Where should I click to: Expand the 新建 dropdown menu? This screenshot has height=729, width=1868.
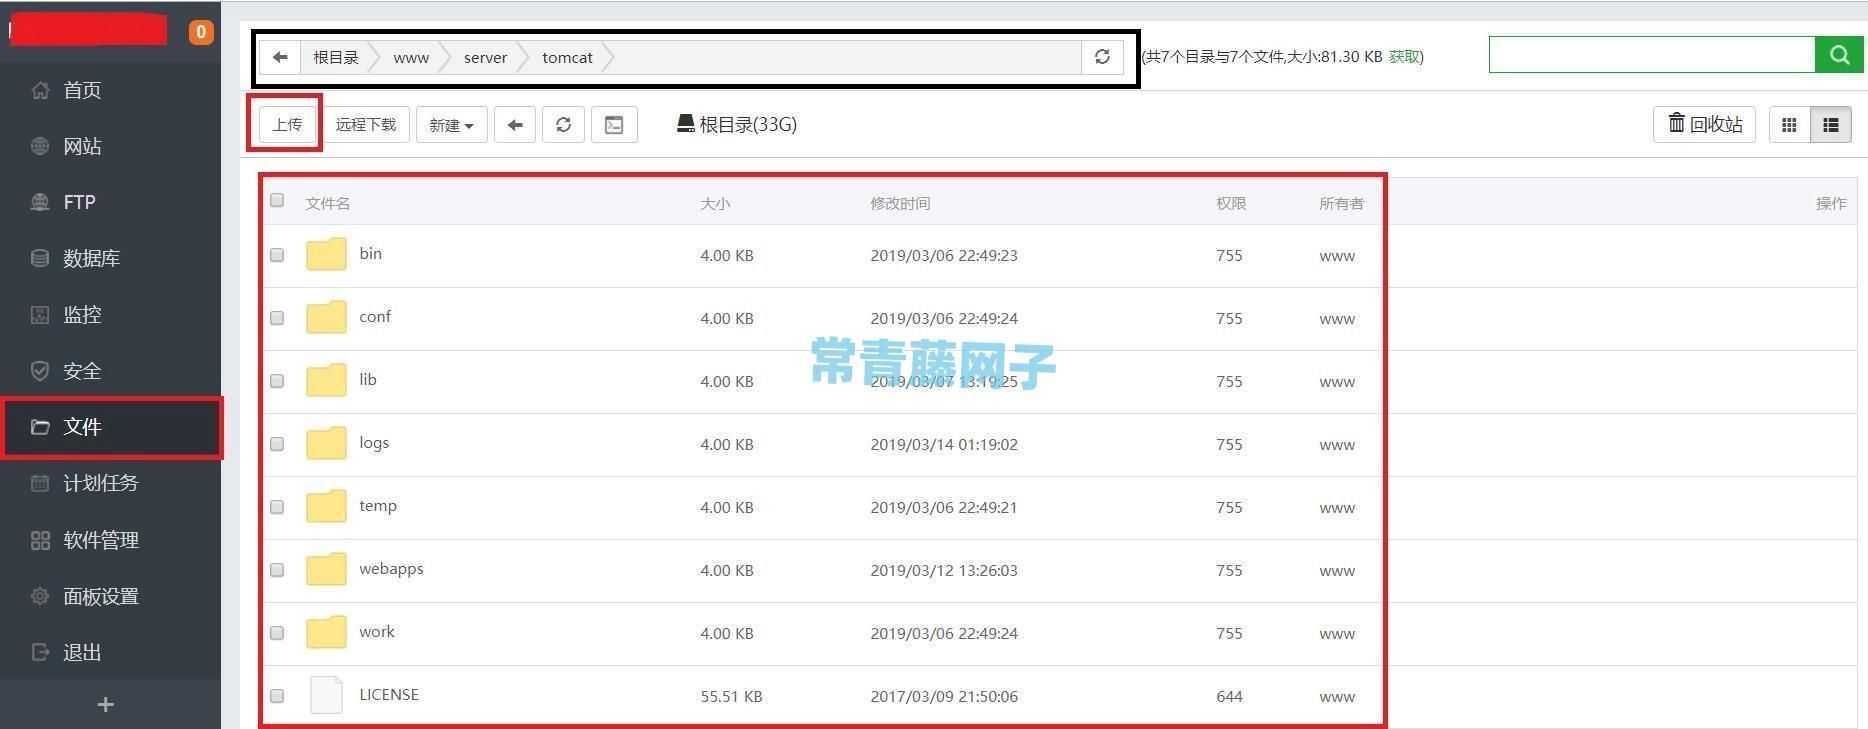451,125
